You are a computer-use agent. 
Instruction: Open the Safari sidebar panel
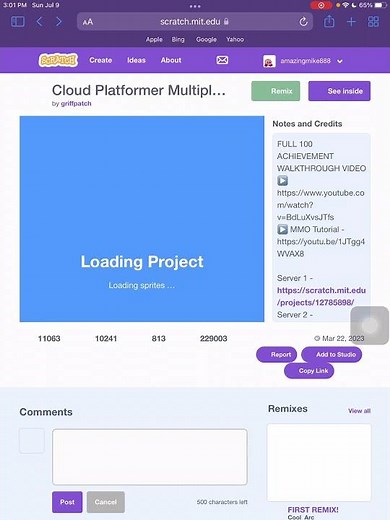pyautogui.click(x=18, y=22)
